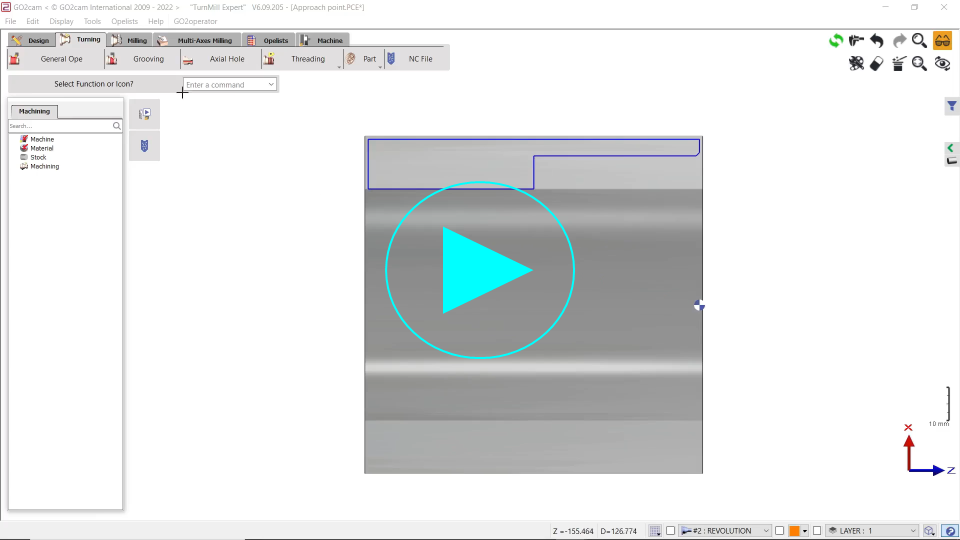Screen dimensions: 960x540
Task: Pick the eraser tool icon
Action: (x=877, y=63)
